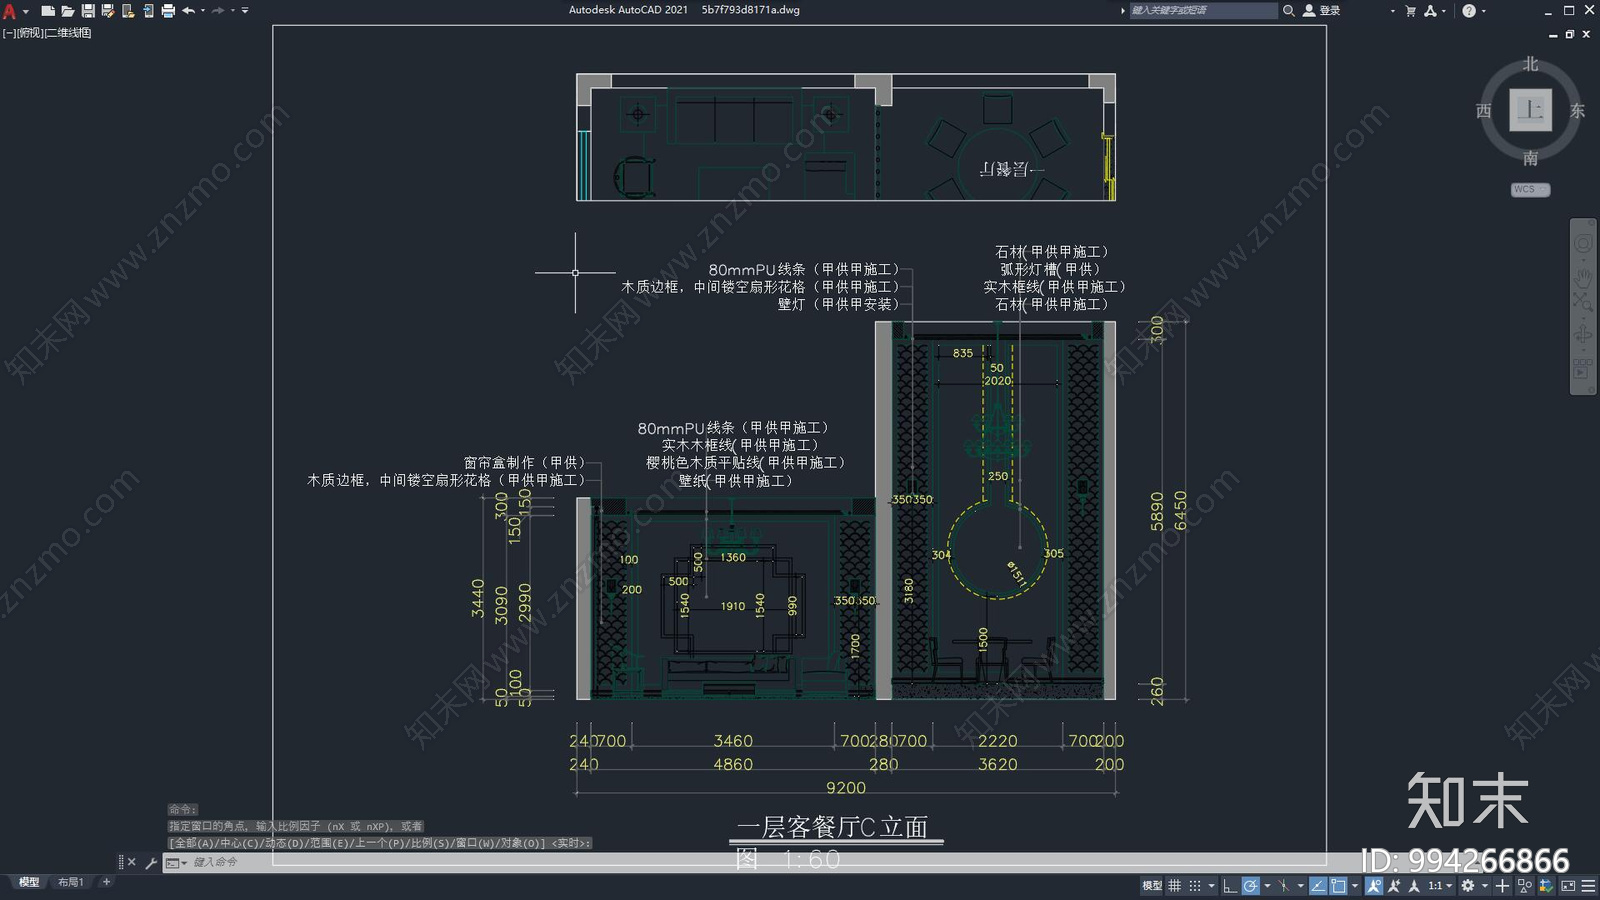This screenshot has width=1600, height=900.
Task: Click the navigation bar ShowMotion icon
Action: (1583, 369)
